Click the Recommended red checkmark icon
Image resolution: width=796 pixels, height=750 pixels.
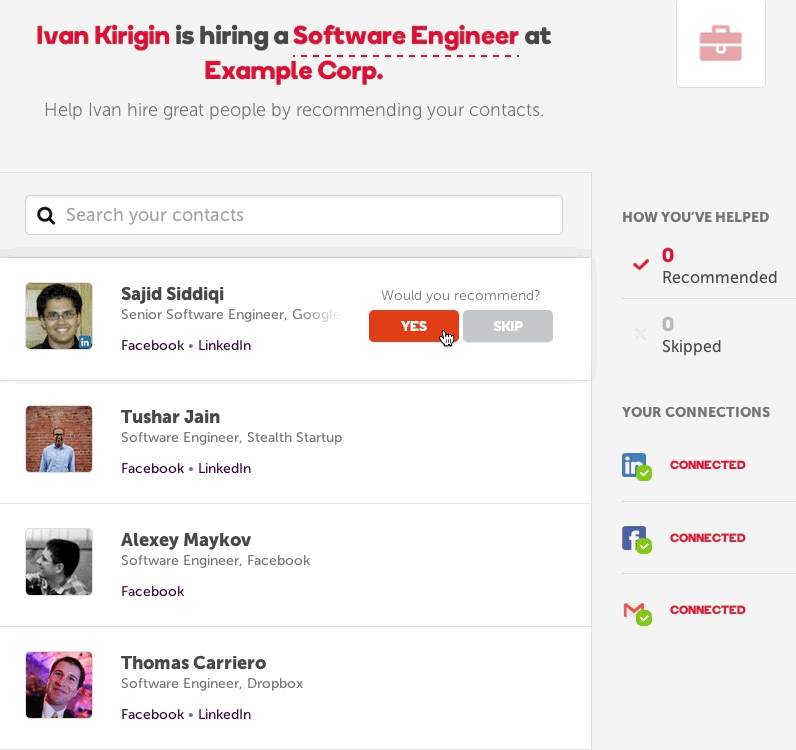[641, 265]
